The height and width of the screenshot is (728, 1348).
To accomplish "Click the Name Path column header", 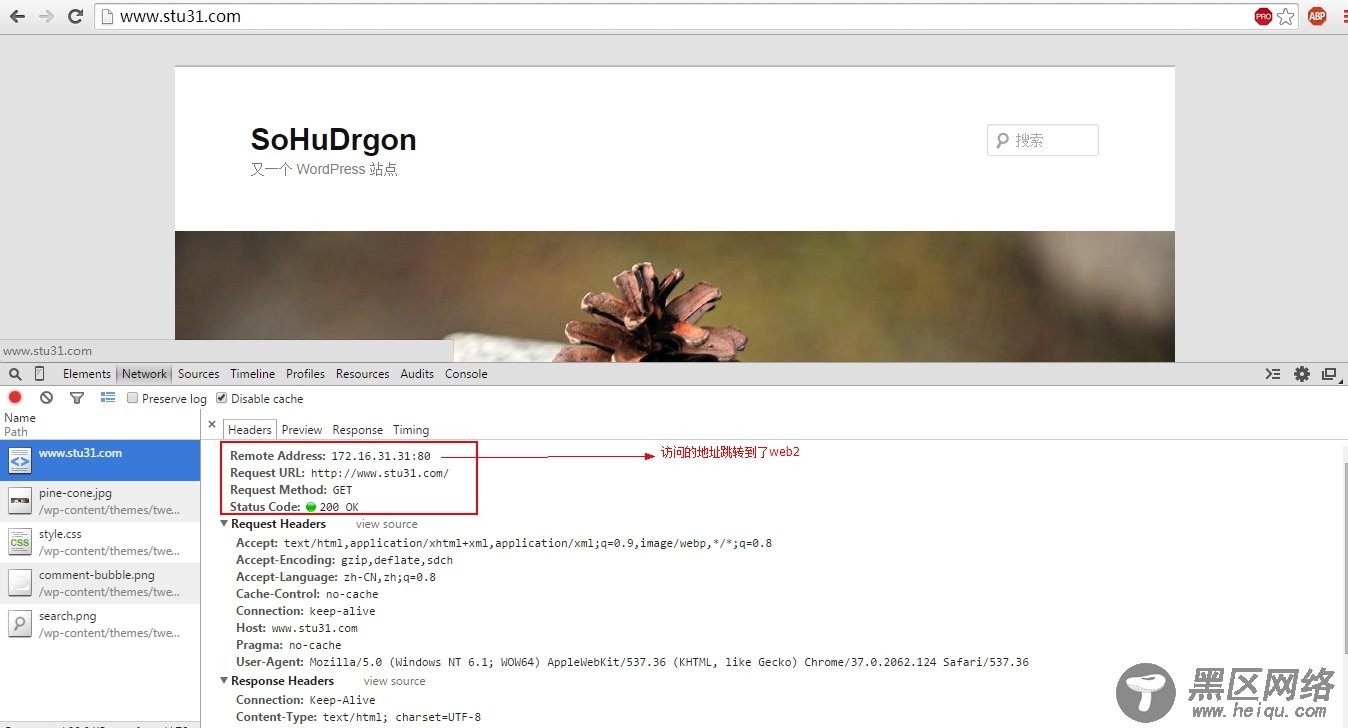I will 100,425.
